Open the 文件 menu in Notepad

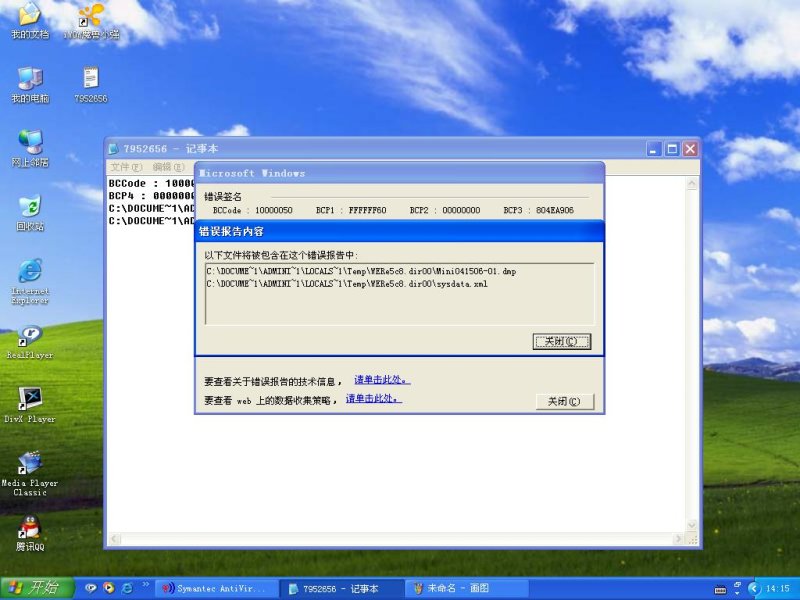(126, 167)
